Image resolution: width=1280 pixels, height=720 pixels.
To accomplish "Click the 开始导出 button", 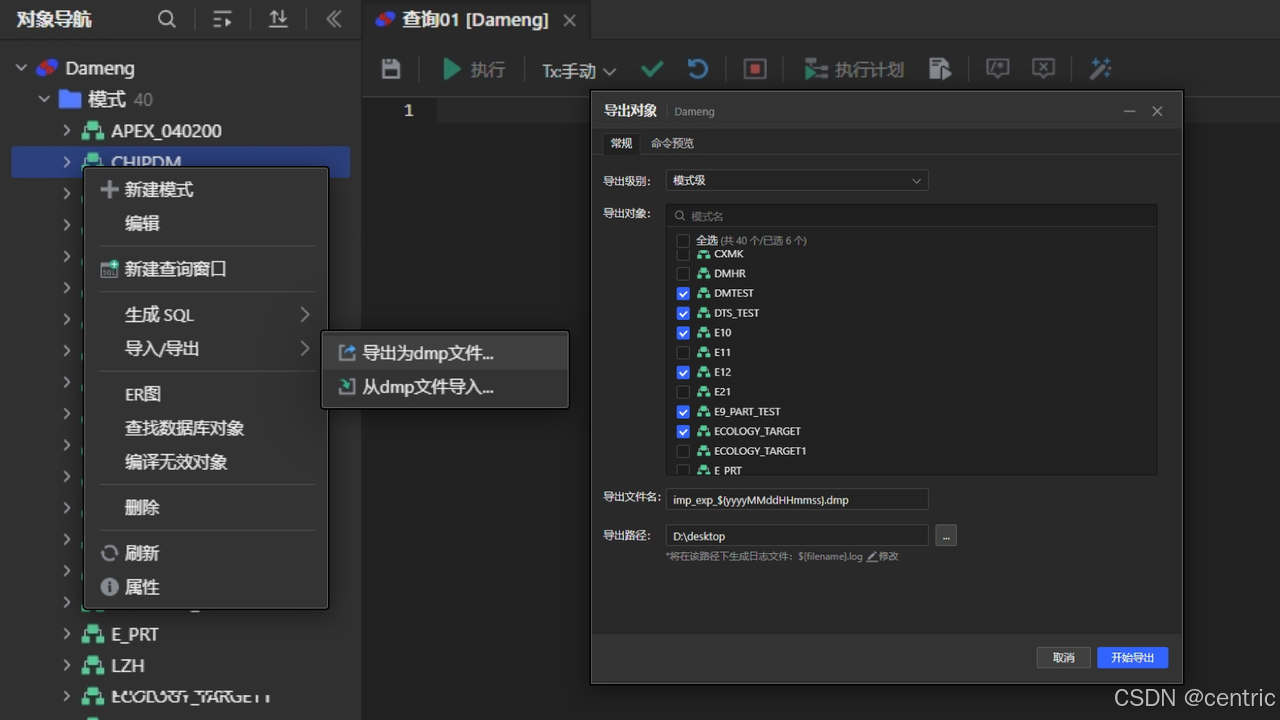I will (x=1133, y=657).
